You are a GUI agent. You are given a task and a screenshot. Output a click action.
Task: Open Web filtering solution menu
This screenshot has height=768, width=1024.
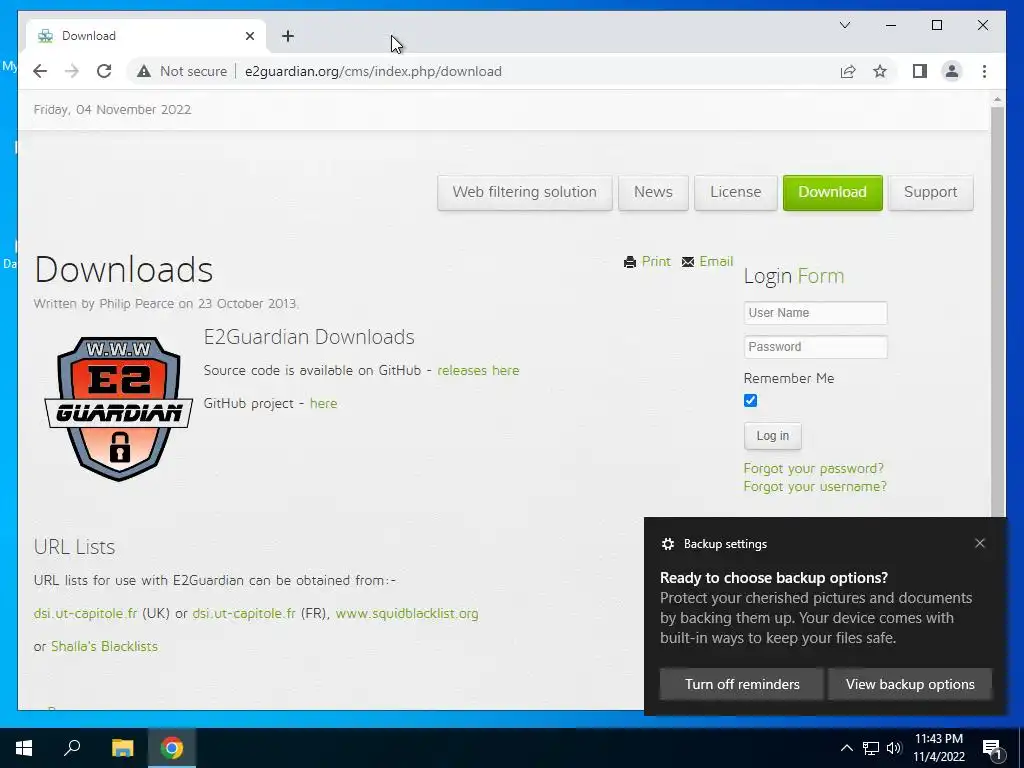(524, 192)
